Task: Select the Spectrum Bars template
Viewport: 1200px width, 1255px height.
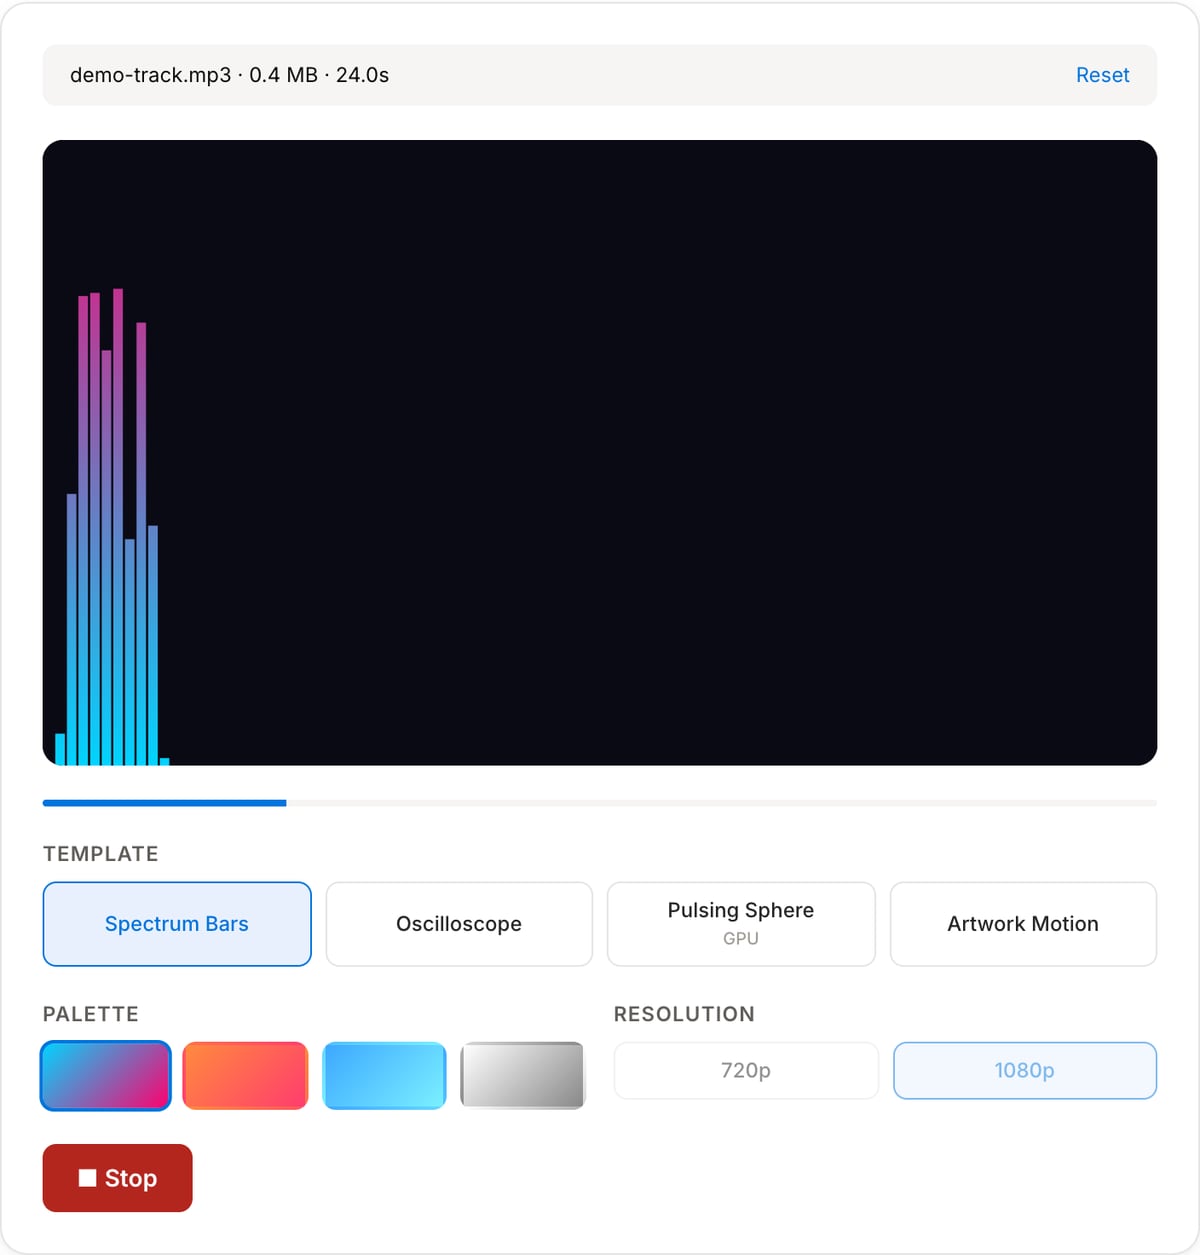Action: 177,924
